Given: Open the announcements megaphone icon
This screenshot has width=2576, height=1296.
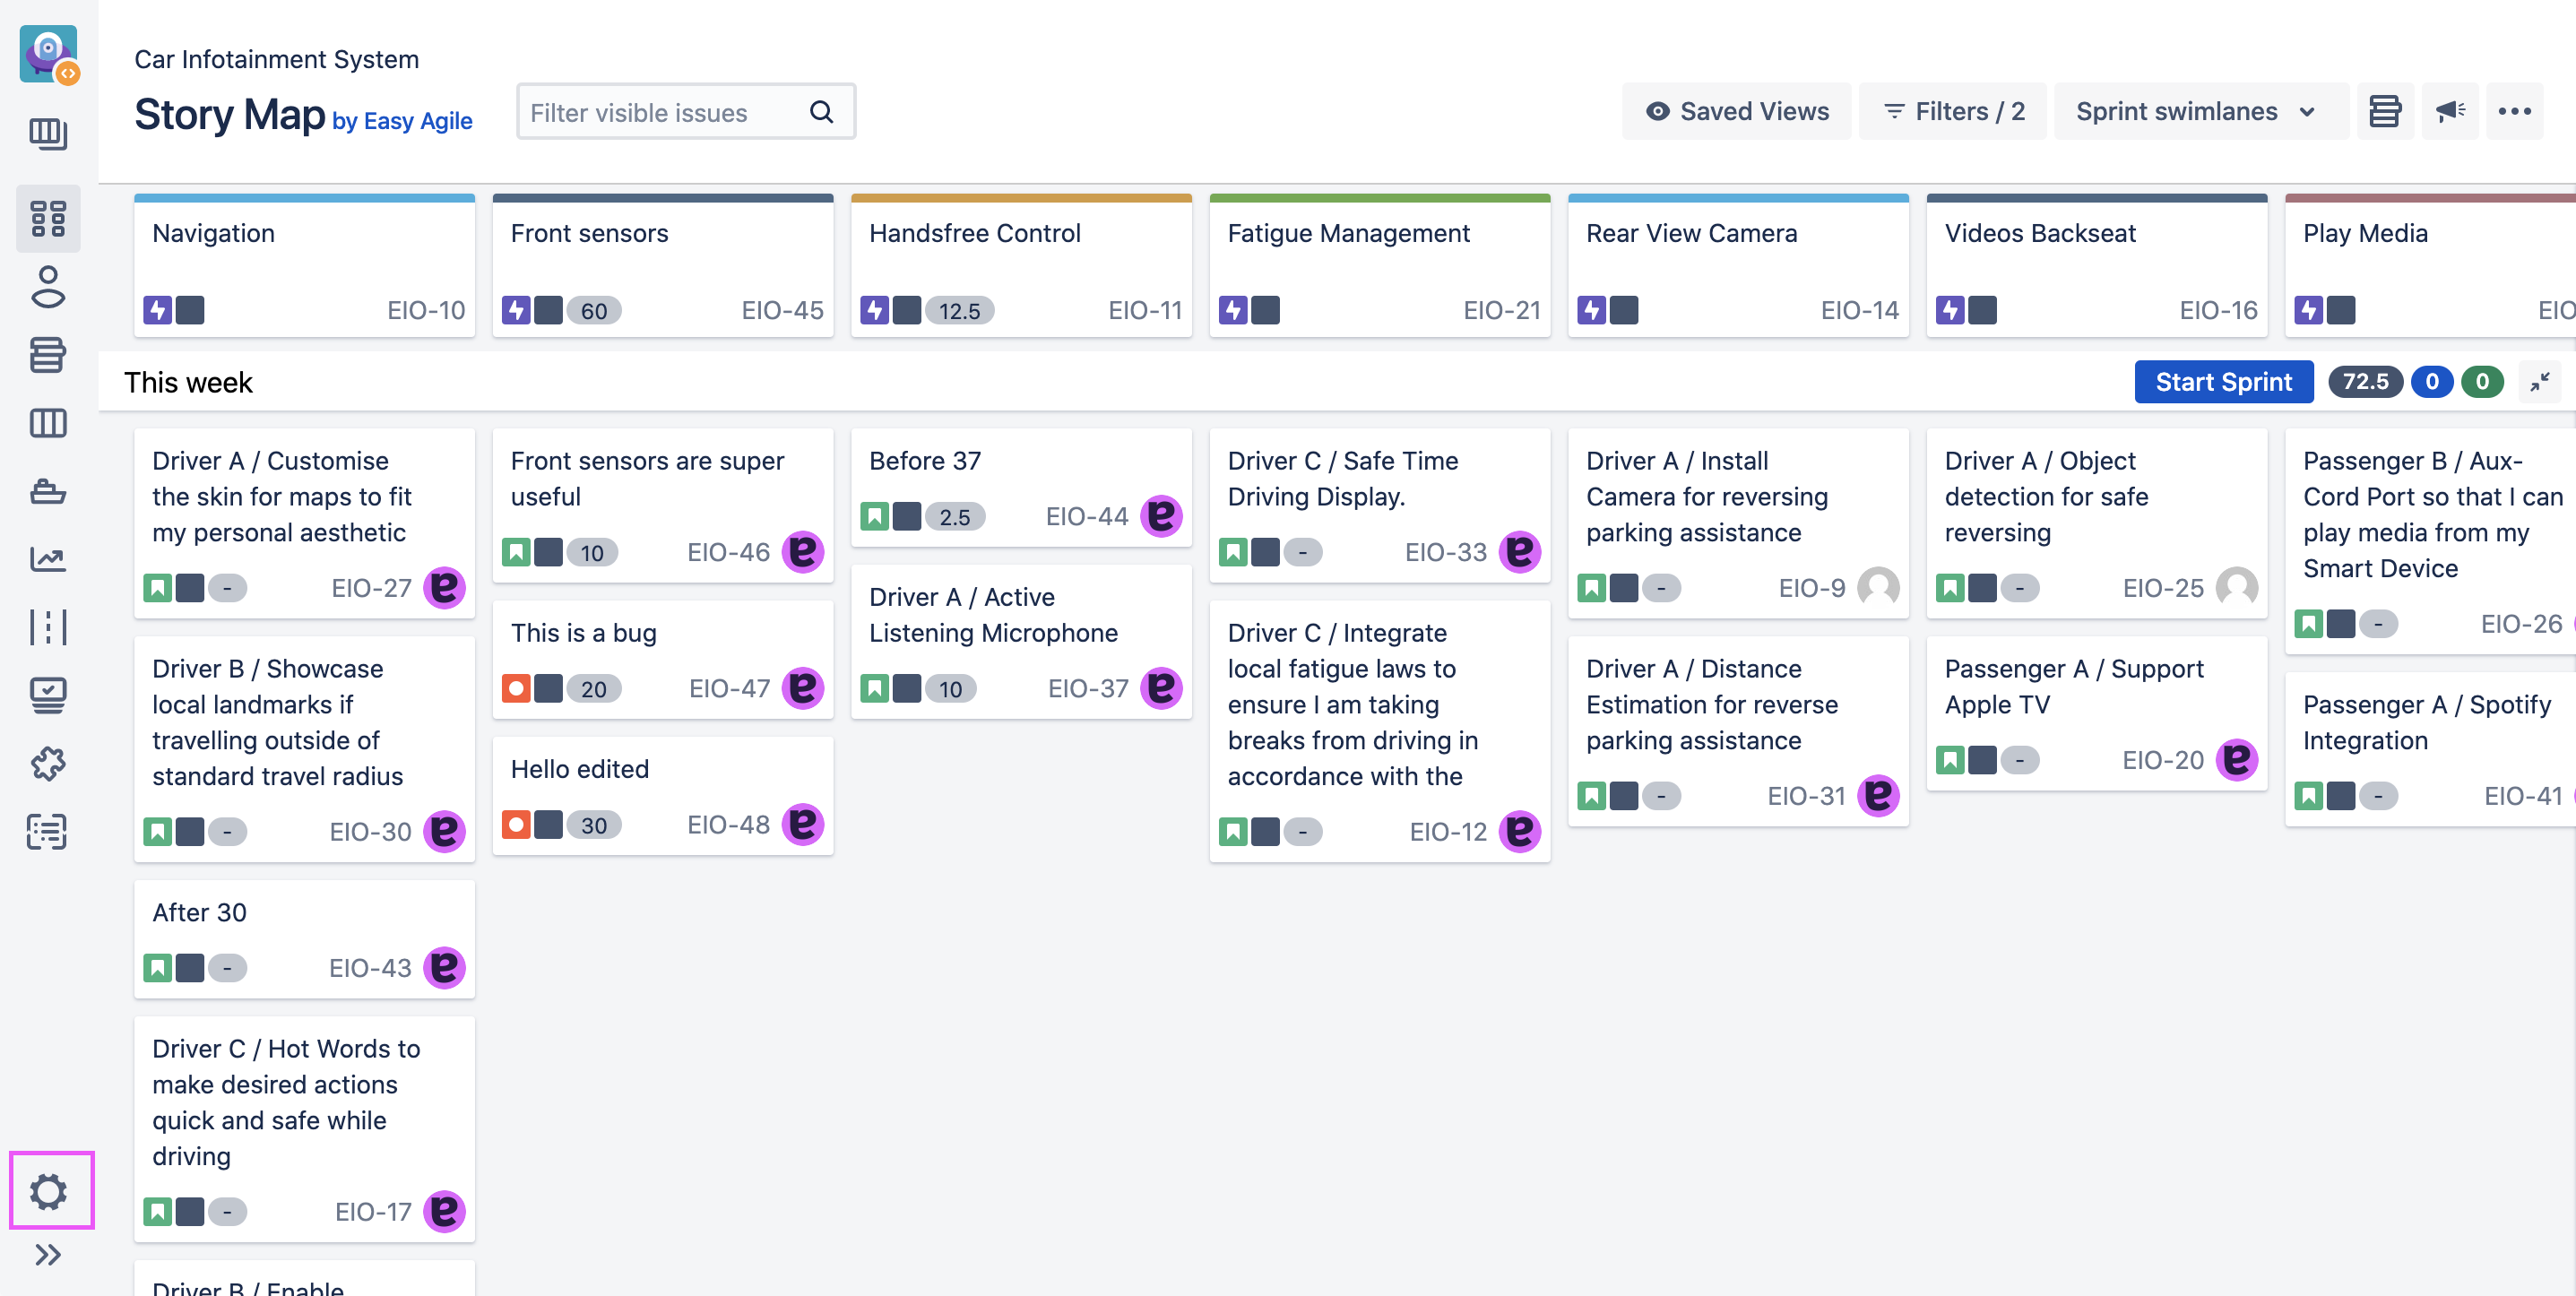Looking at the screenshot, I should (x=2450, y=111).
